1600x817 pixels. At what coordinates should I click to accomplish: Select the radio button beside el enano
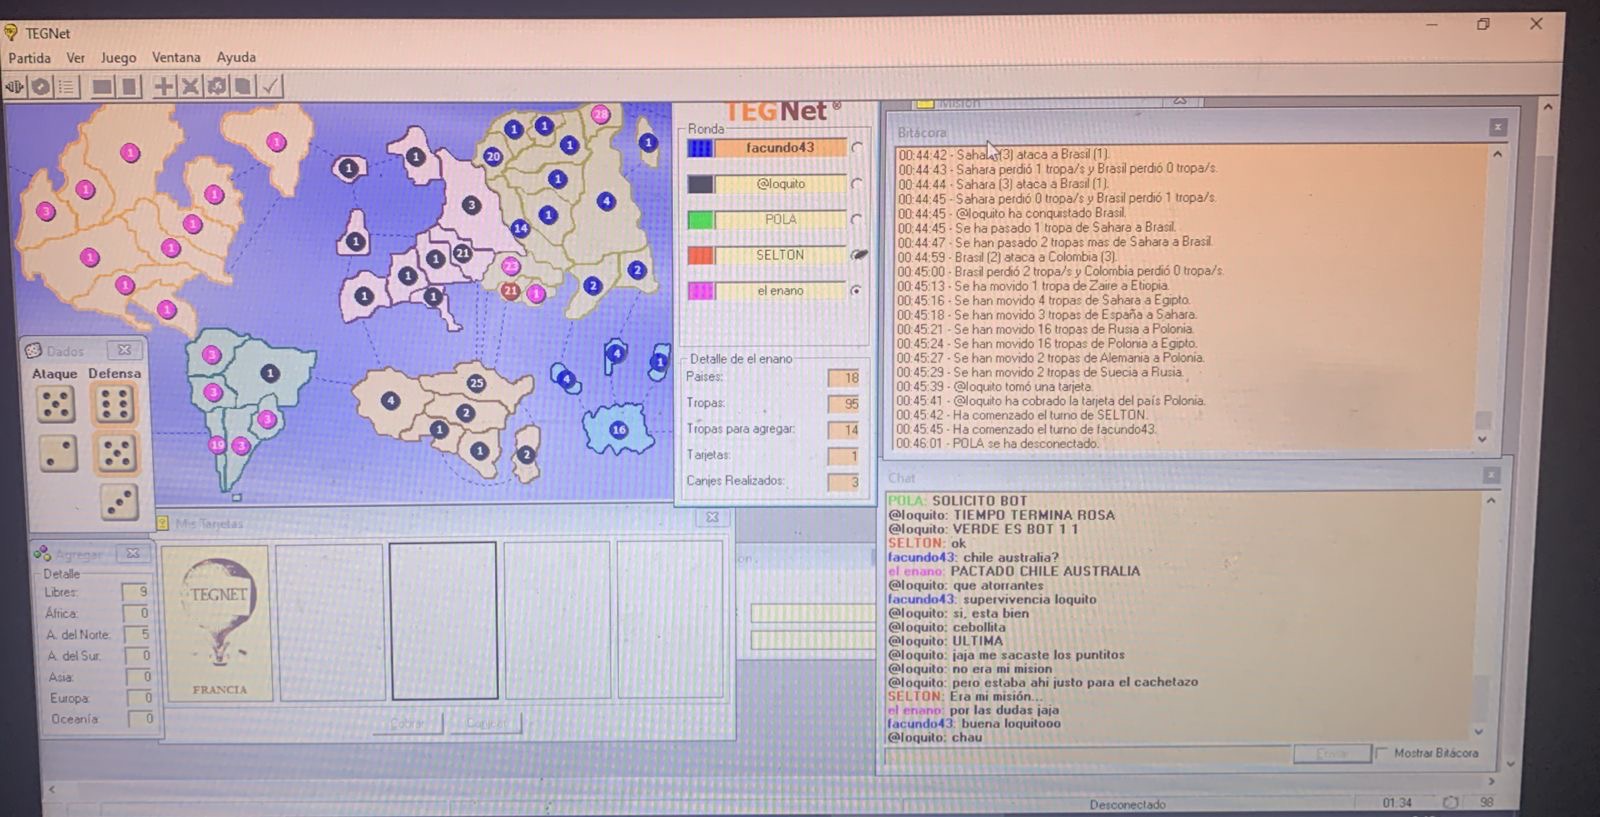tap(856, 291)
